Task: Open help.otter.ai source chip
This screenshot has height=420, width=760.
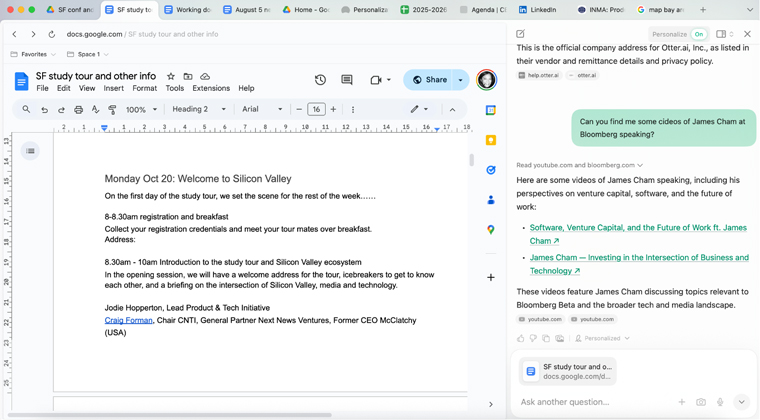Action: 539,76
